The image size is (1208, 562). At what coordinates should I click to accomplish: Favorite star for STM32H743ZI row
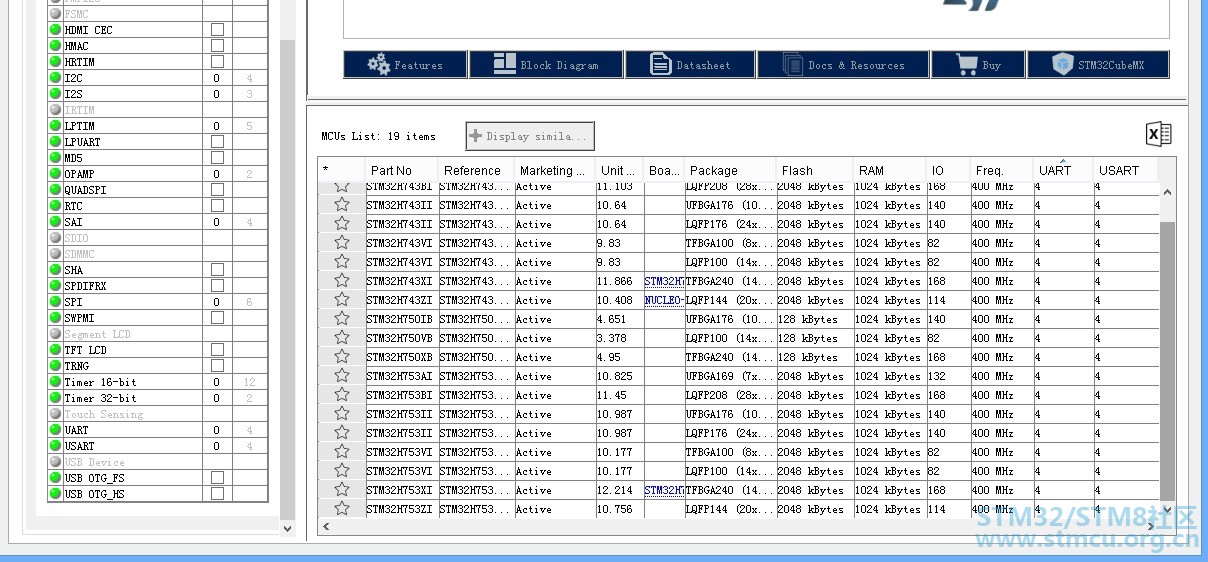[x=342, y=300]
